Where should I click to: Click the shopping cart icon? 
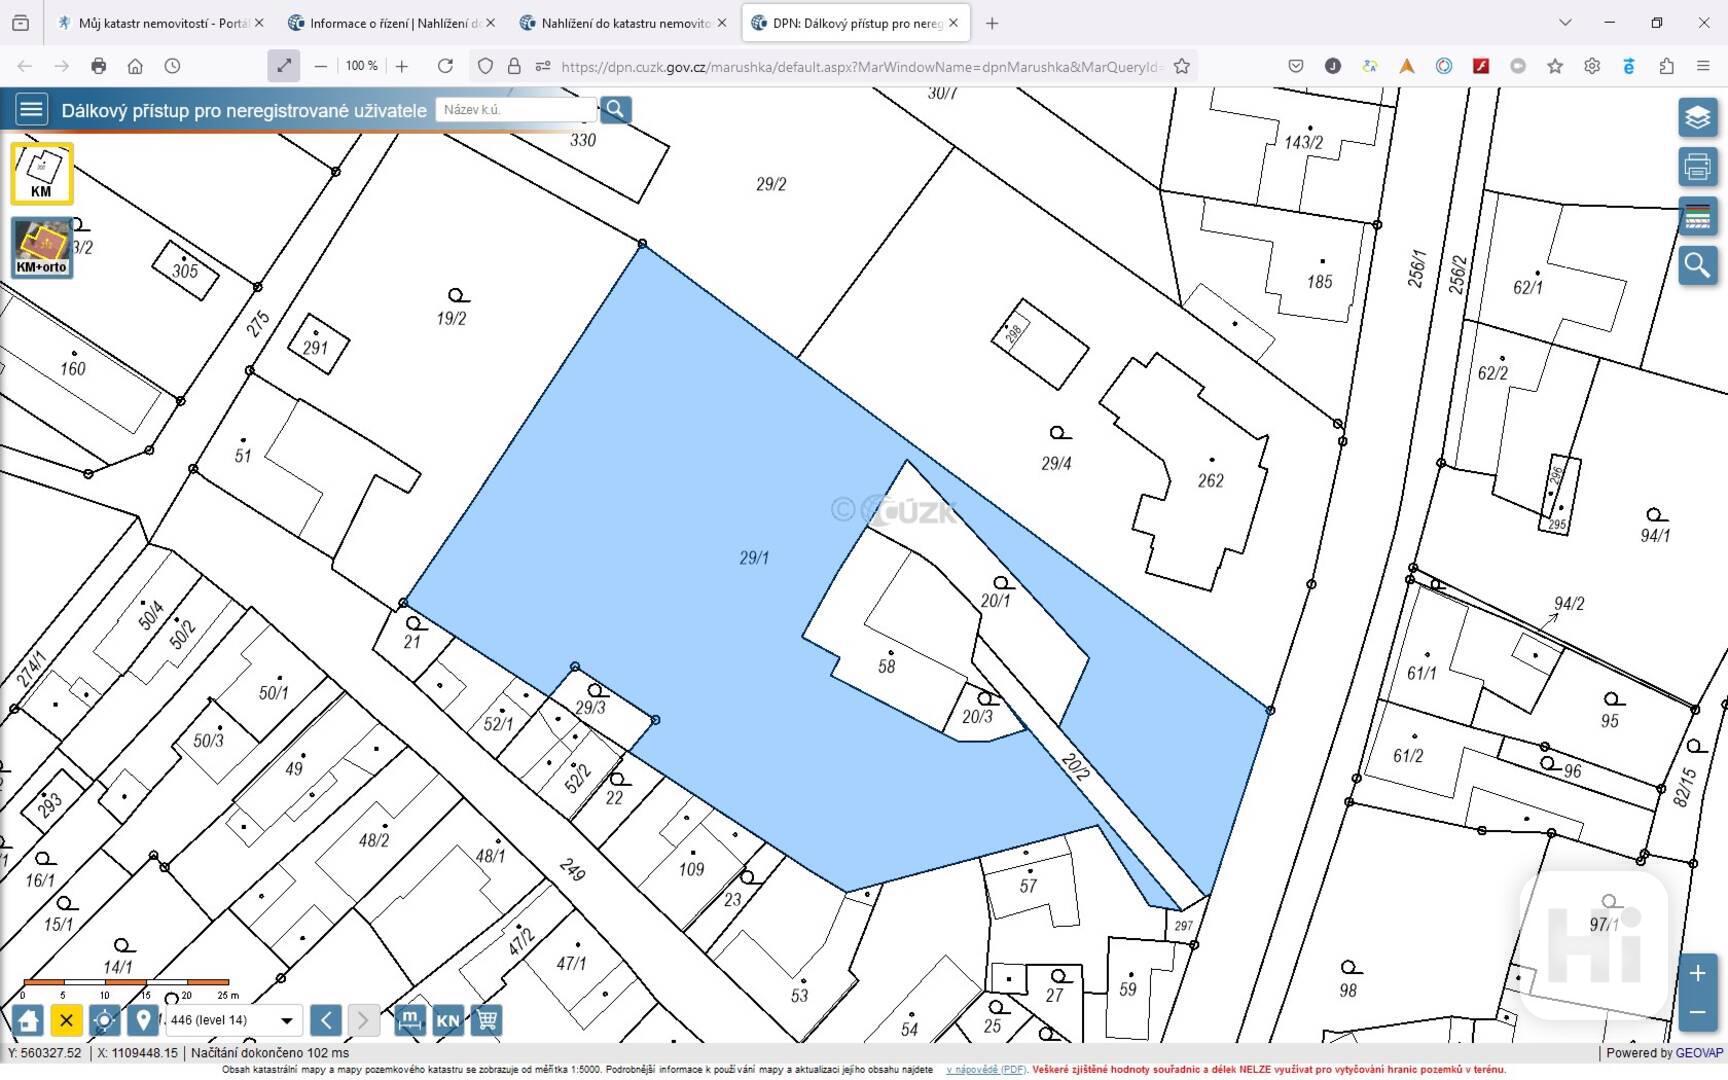tap(487, 1020)
